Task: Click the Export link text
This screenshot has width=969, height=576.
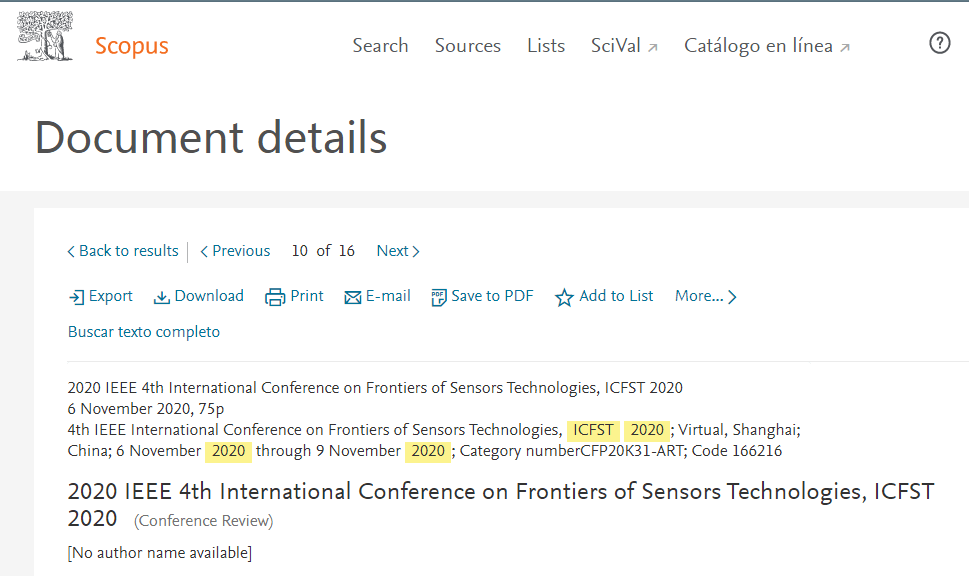Action: point(111,296)
